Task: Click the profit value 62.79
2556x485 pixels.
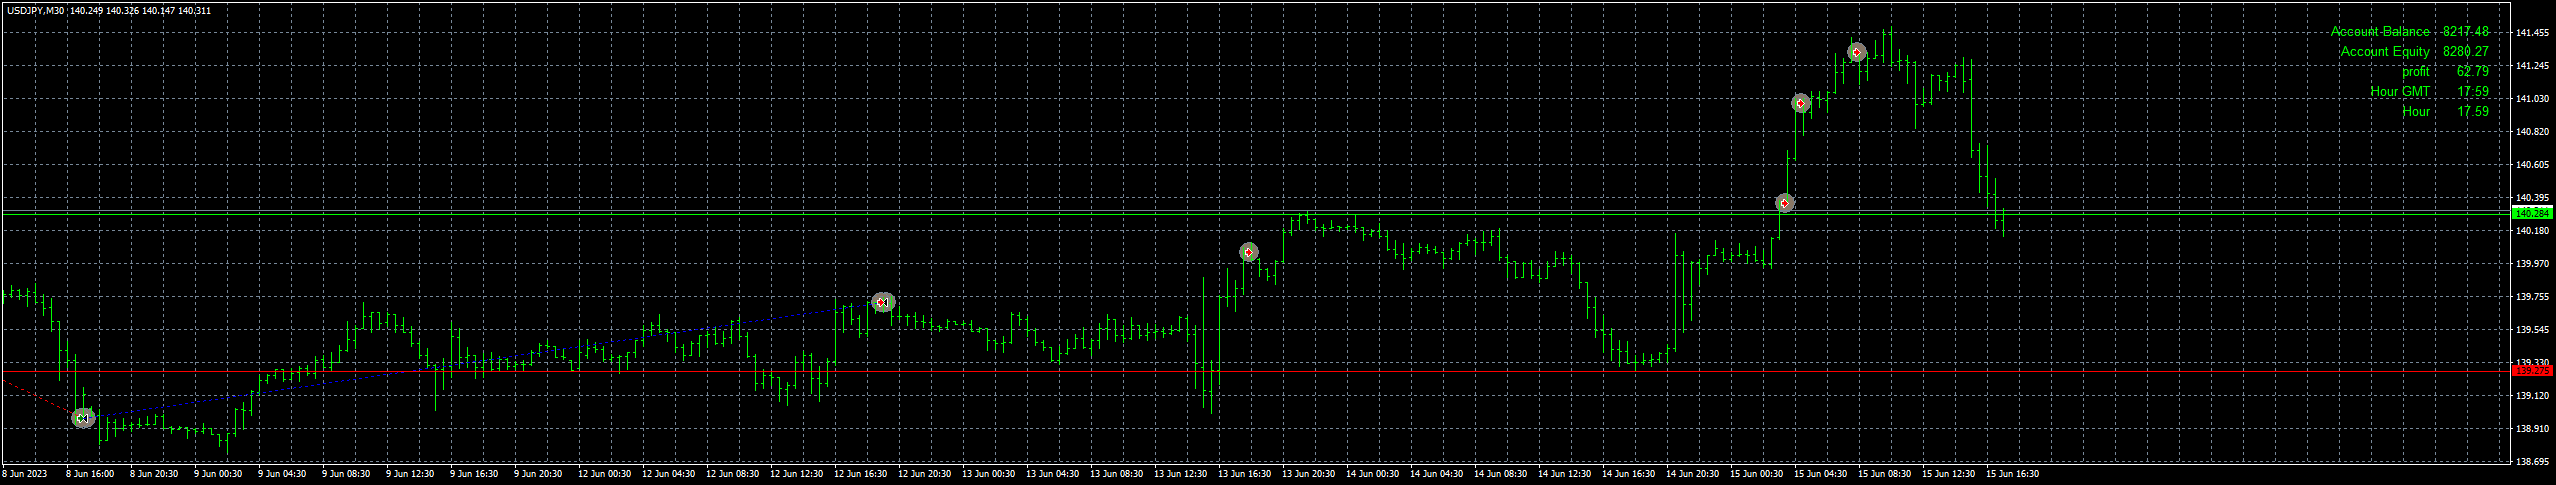Action: tap(2472, 72)
